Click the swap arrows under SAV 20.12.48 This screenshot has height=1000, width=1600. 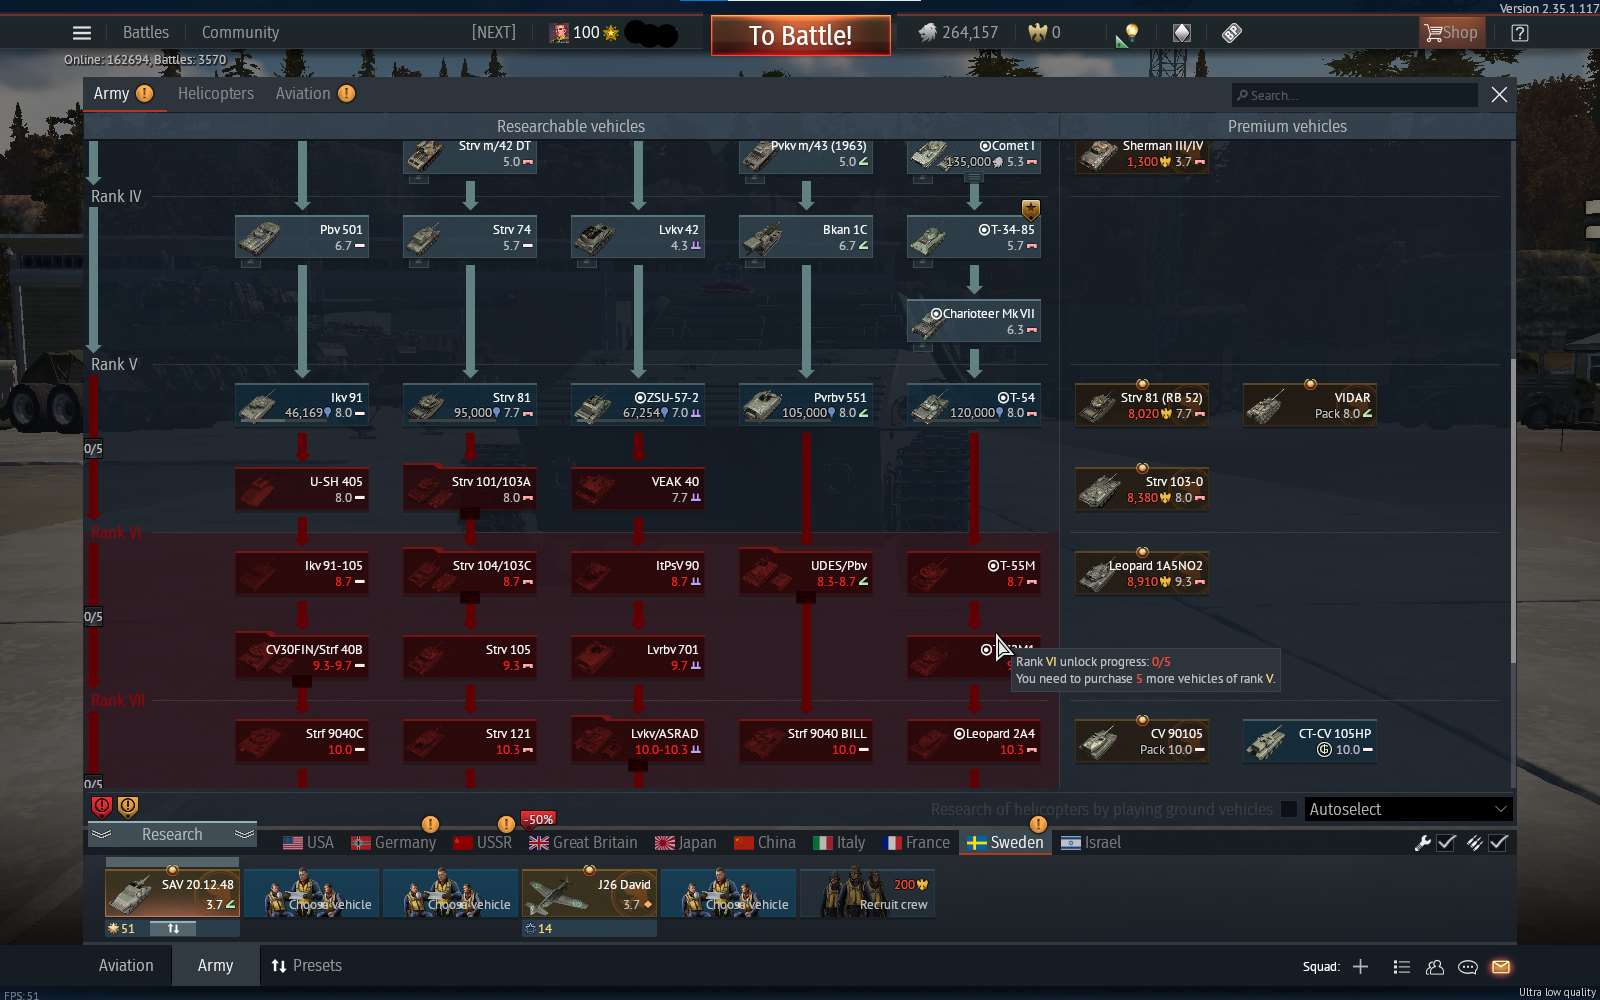click(x=173, y=929)
